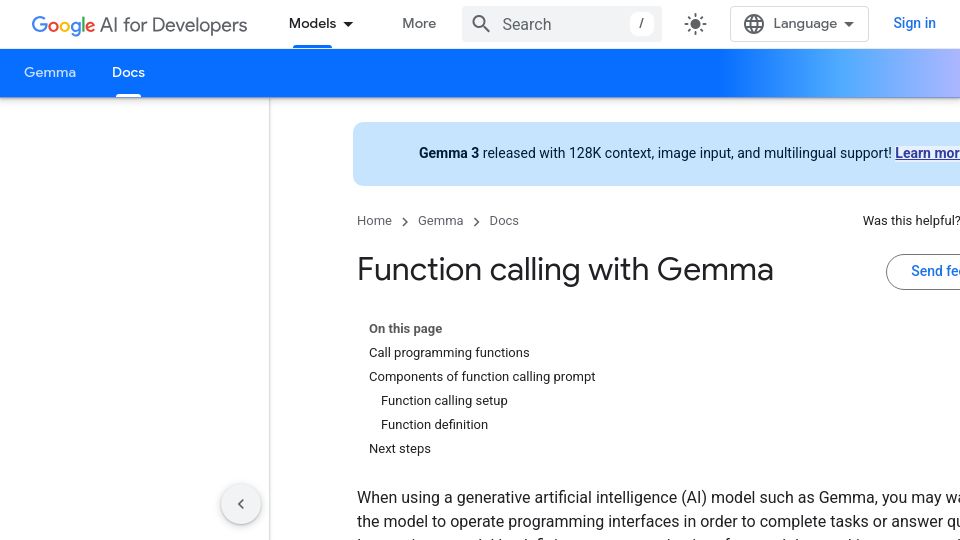This screenshot has height=540, width=960.
Task: Jump to Function calling setup section
Action: [x=444, y=400]
